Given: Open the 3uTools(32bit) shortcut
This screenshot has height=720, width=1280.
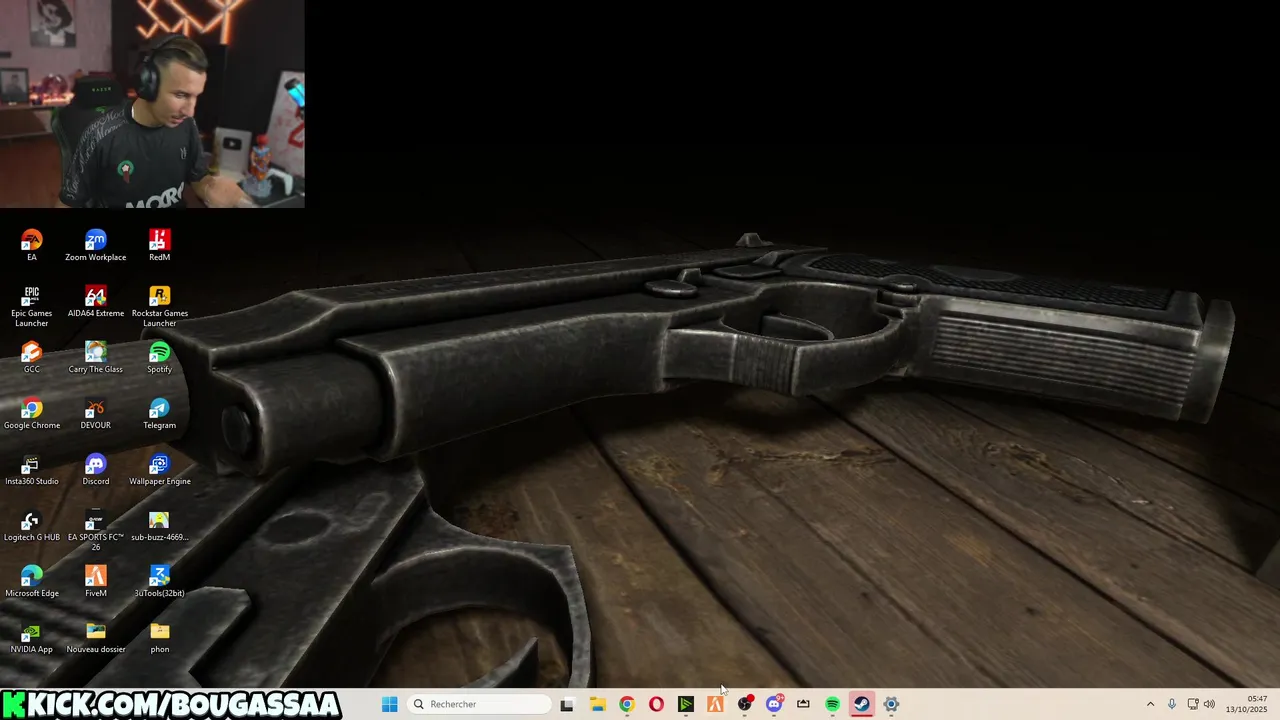Looking at the screenshot, I should point(160,581).
